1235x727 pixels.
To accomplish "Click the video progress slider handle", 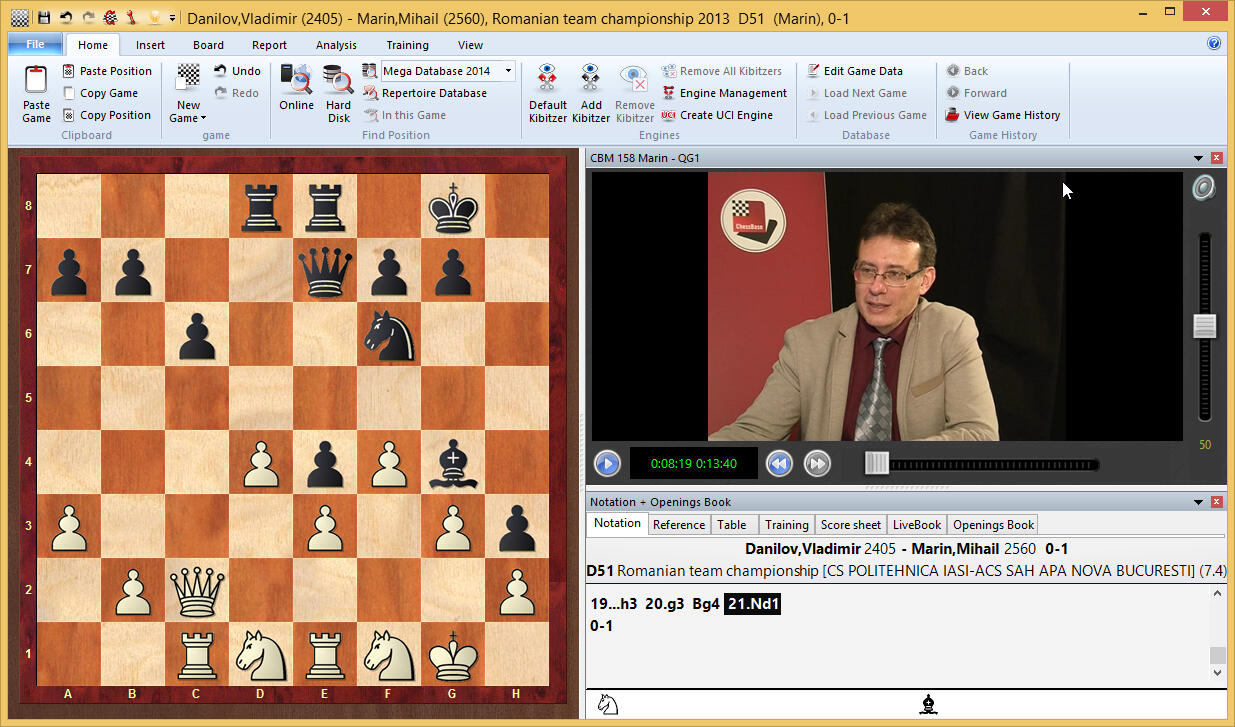I will [877, 464].
